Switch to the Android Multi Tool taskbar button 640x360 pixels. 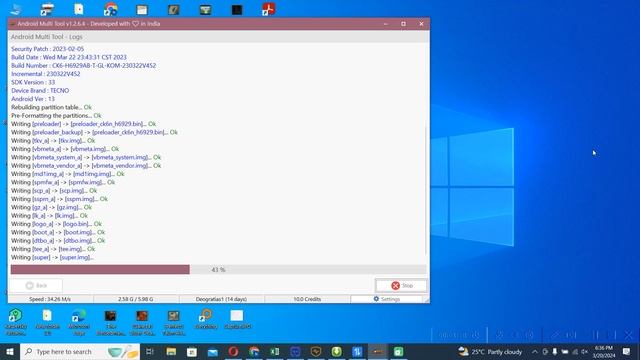coord(378,351)
